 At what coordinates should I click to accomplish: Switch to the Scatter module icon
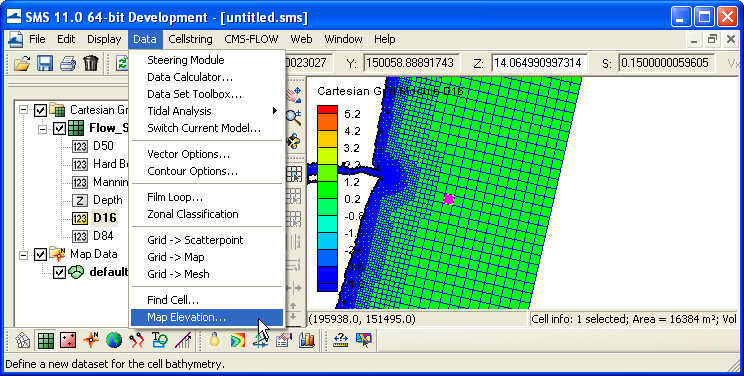(x=68, y=340)
